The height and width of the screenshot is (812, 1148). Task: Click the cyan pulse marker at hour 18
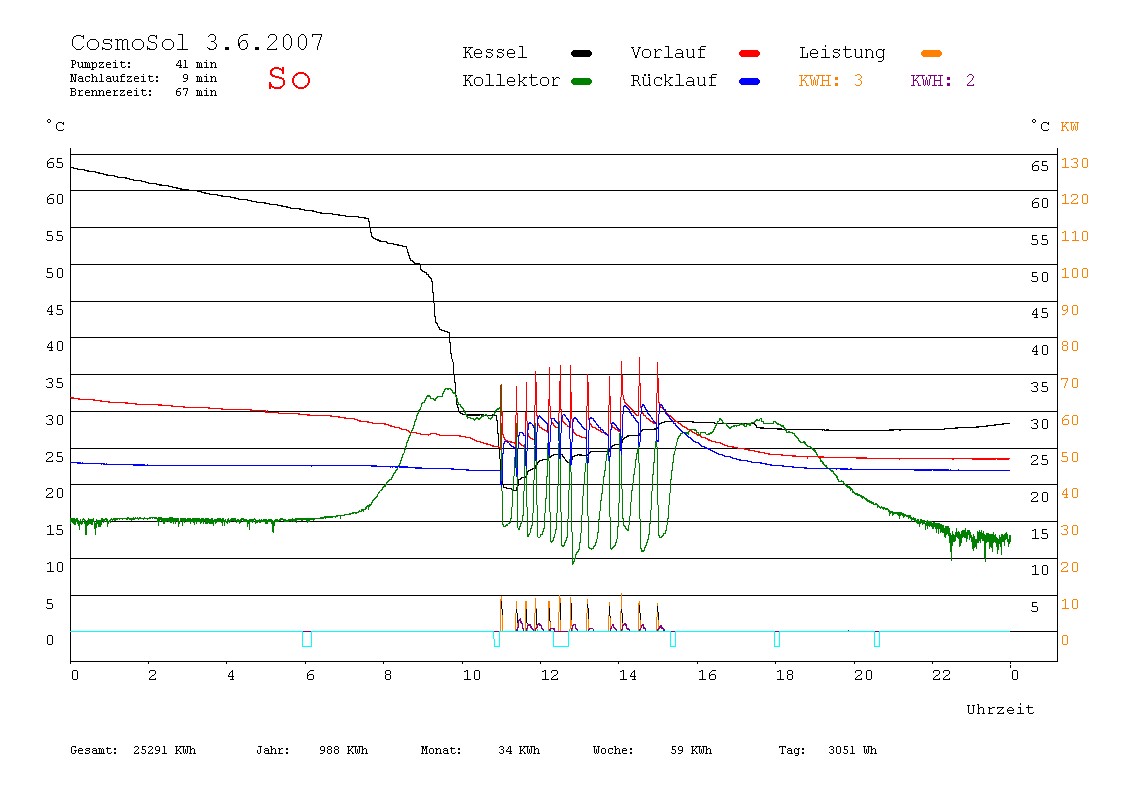coord(777,639)
